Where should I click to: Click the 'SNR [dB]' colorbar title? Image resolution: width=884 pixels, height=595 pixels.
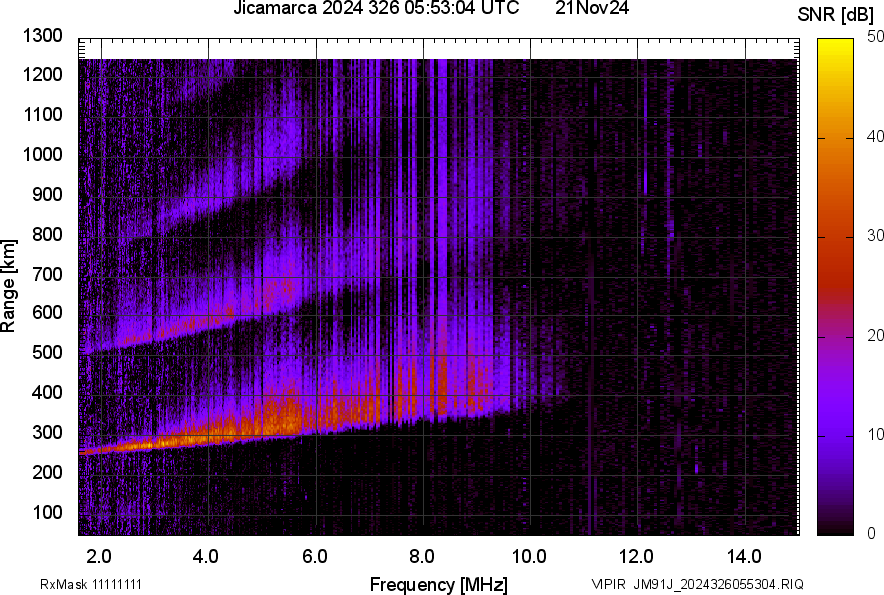tap(836, 15)
